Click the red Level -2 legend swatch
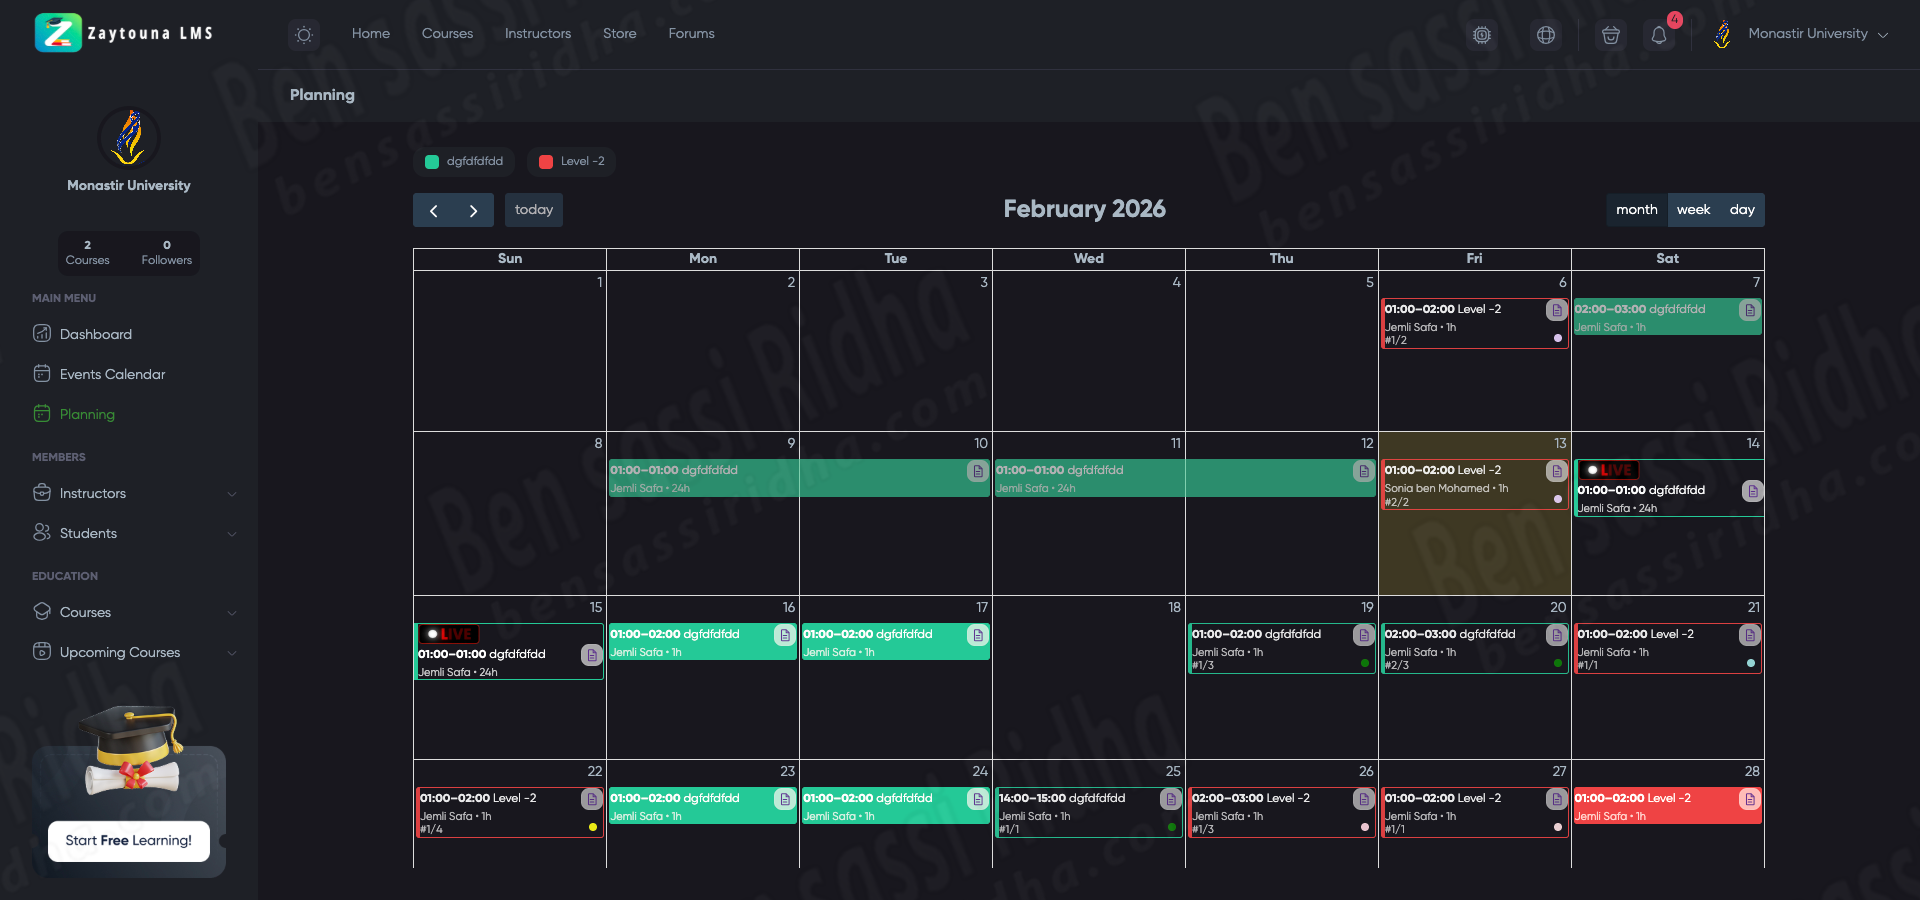This screenshot has width=1920, height=900. (546, 162)
